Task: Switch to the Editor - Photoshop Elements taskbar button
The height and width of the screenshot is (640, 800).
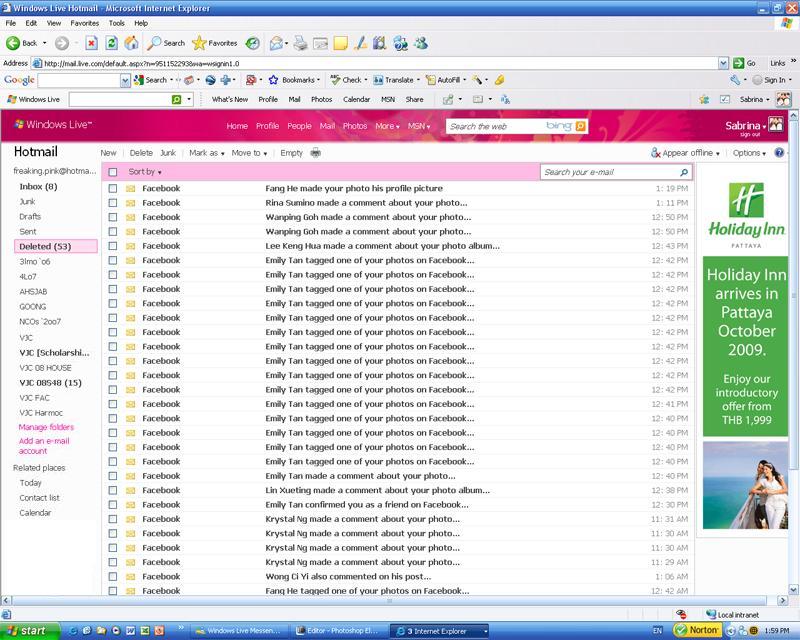Action: (337, 631)
